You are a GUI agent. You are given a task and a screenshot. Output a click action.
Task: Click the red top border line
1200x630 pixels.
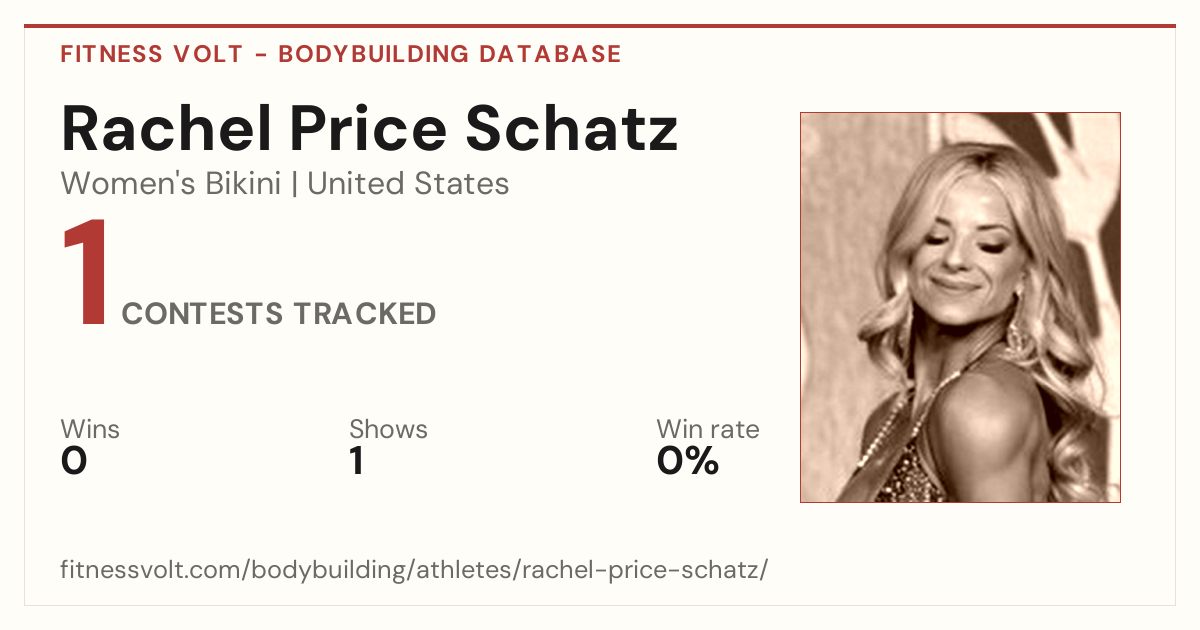coord(600,26)
